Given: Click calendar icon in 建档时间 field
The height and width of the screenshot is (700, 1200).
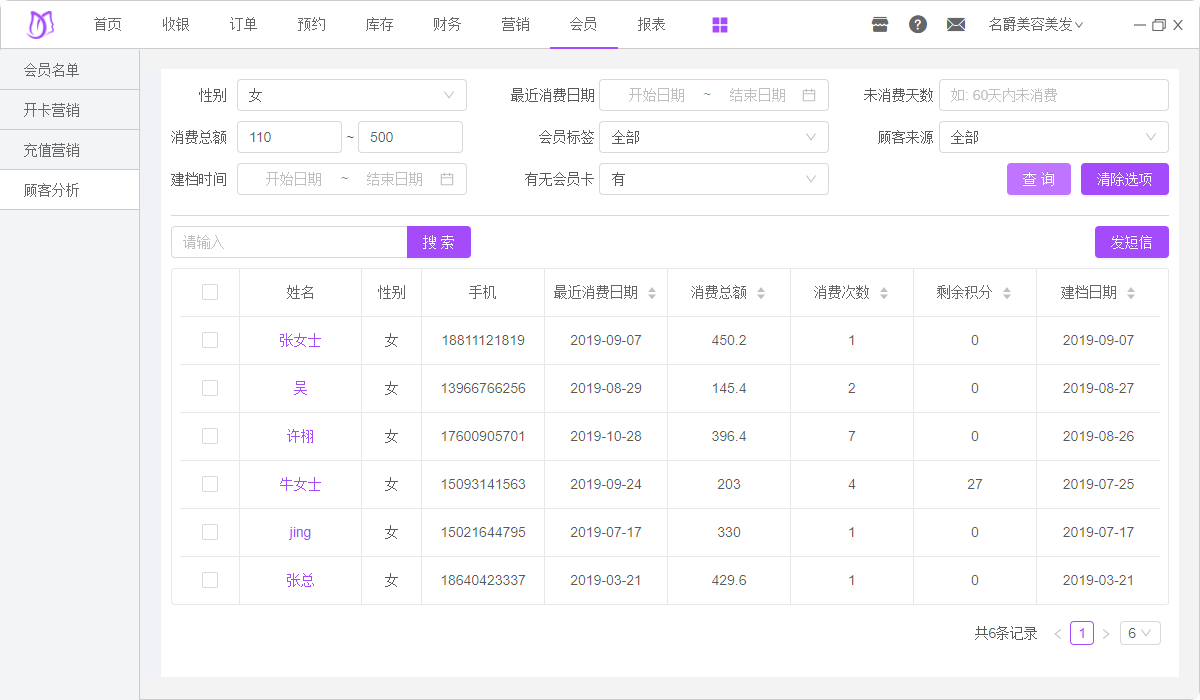Looking at the screenshot, I should (x=447, y=179).
